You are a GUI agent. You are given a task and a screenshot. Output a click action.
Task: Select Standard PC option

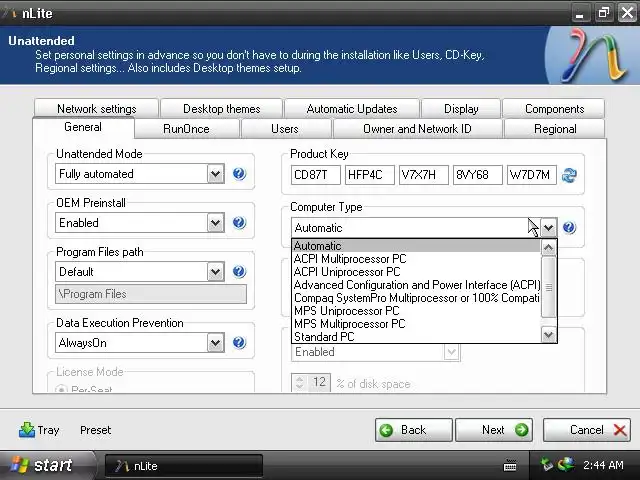(416, 337)
